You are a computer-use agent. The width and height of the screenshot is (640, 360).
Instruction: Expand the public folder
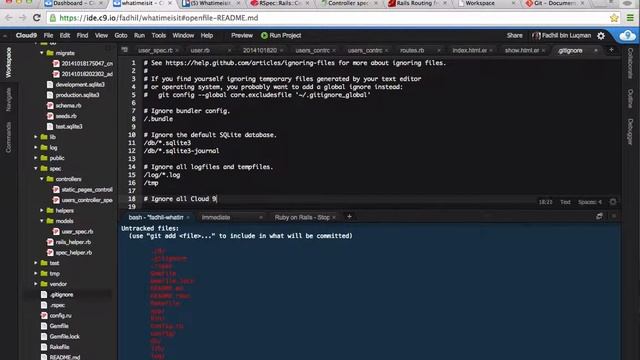[x=36, y=158]
